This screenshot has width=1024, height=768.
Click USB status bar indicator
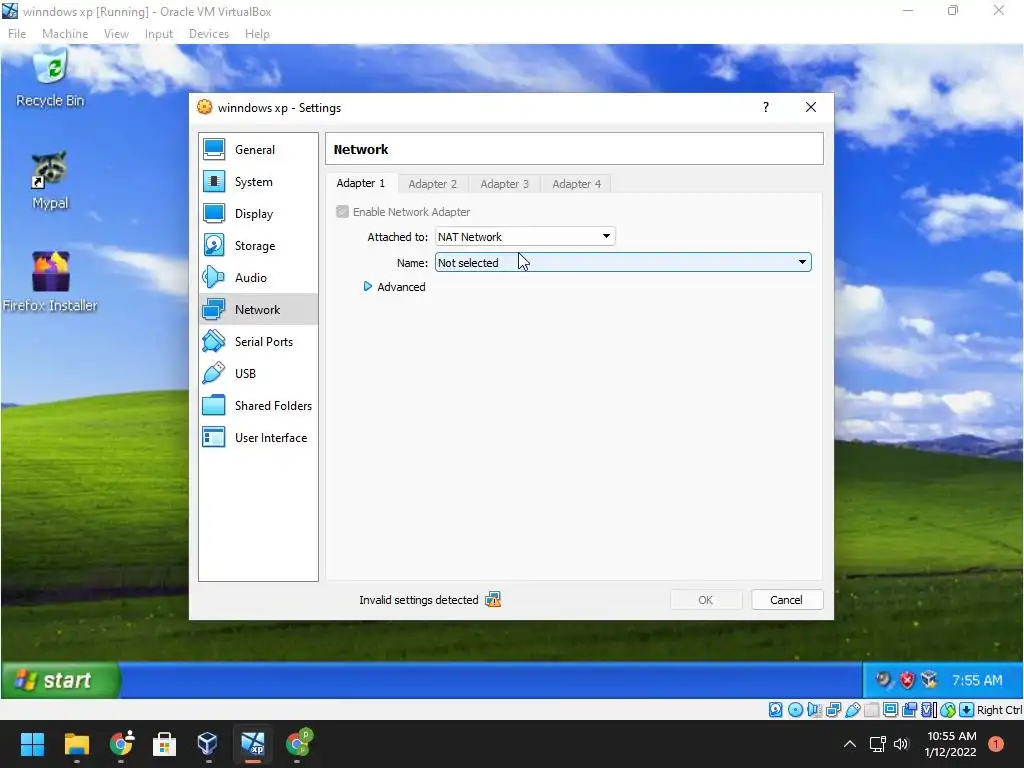(852, 710)
